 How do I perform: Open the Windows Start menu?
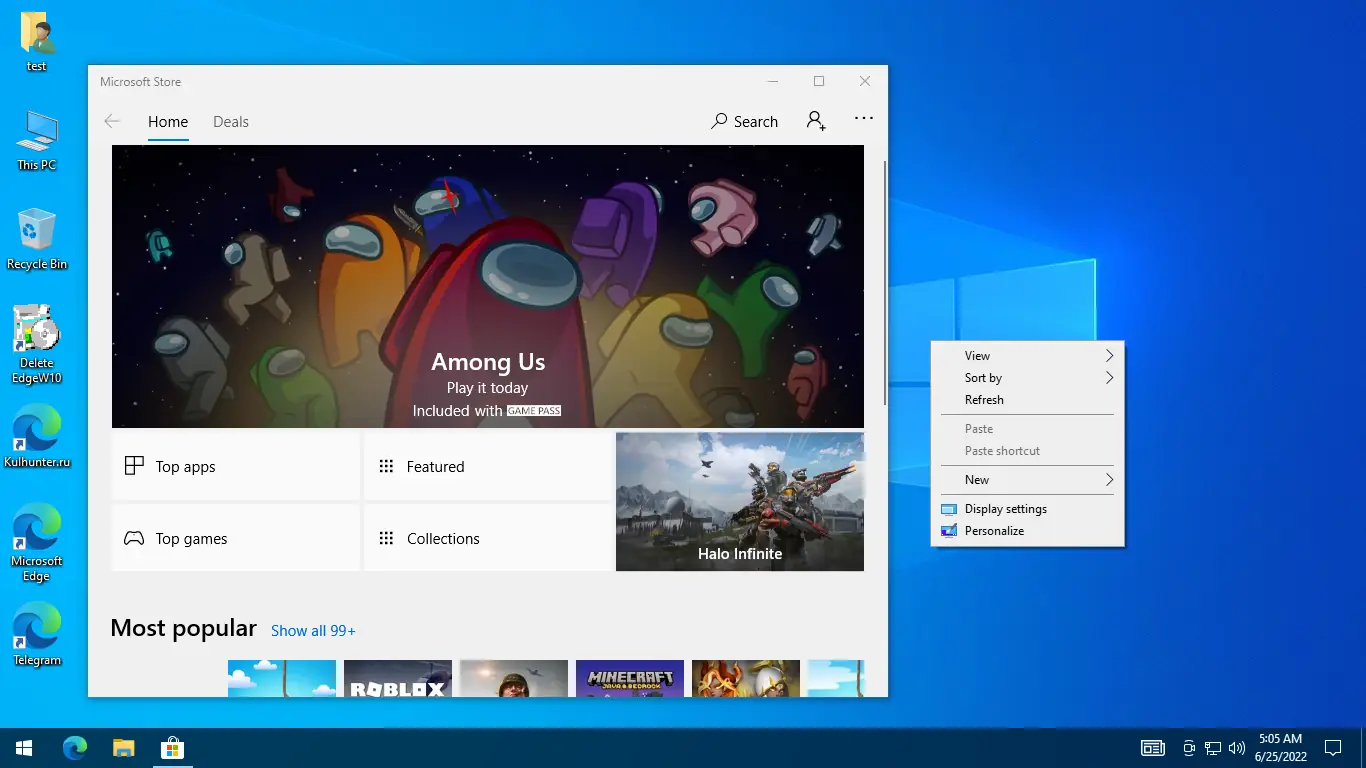tap(24, 748)
